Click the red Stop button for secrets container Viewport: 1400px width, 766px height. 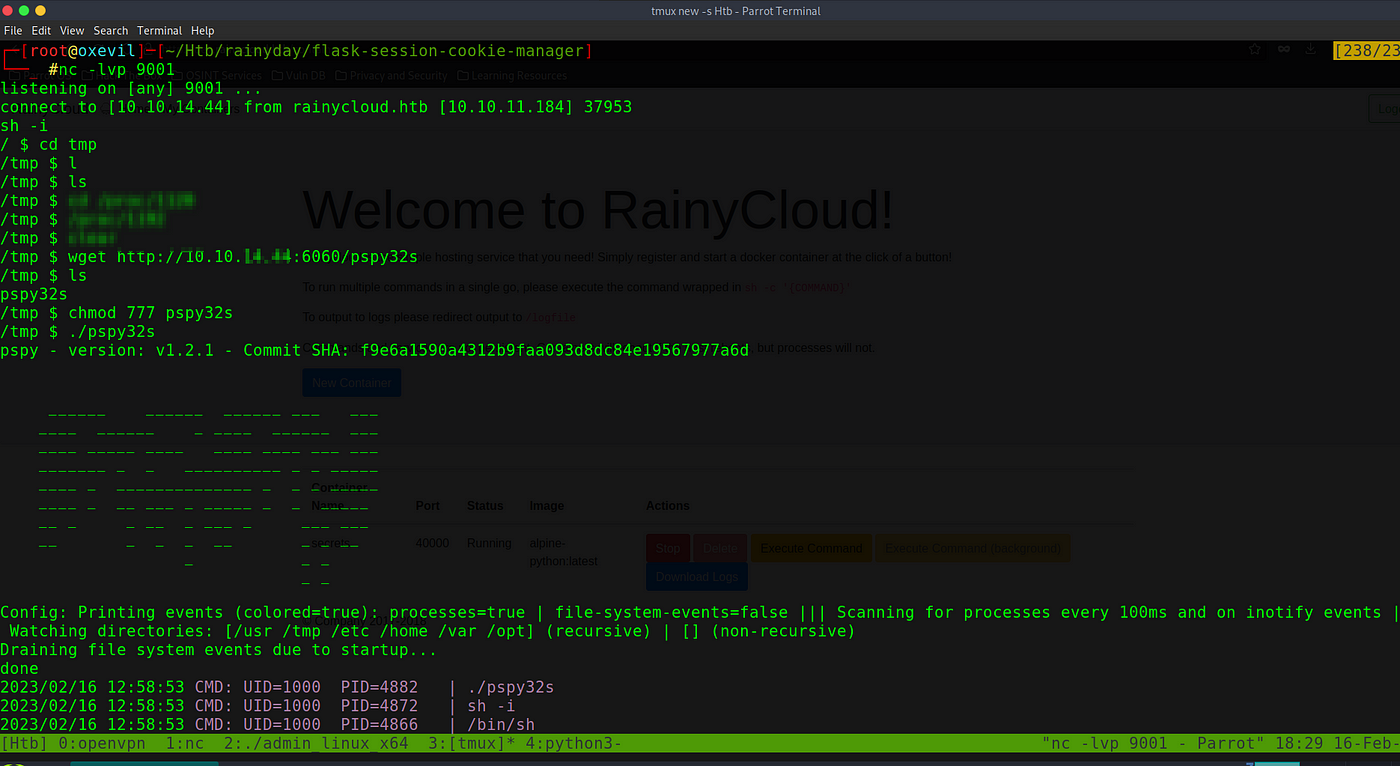[668, 548]
